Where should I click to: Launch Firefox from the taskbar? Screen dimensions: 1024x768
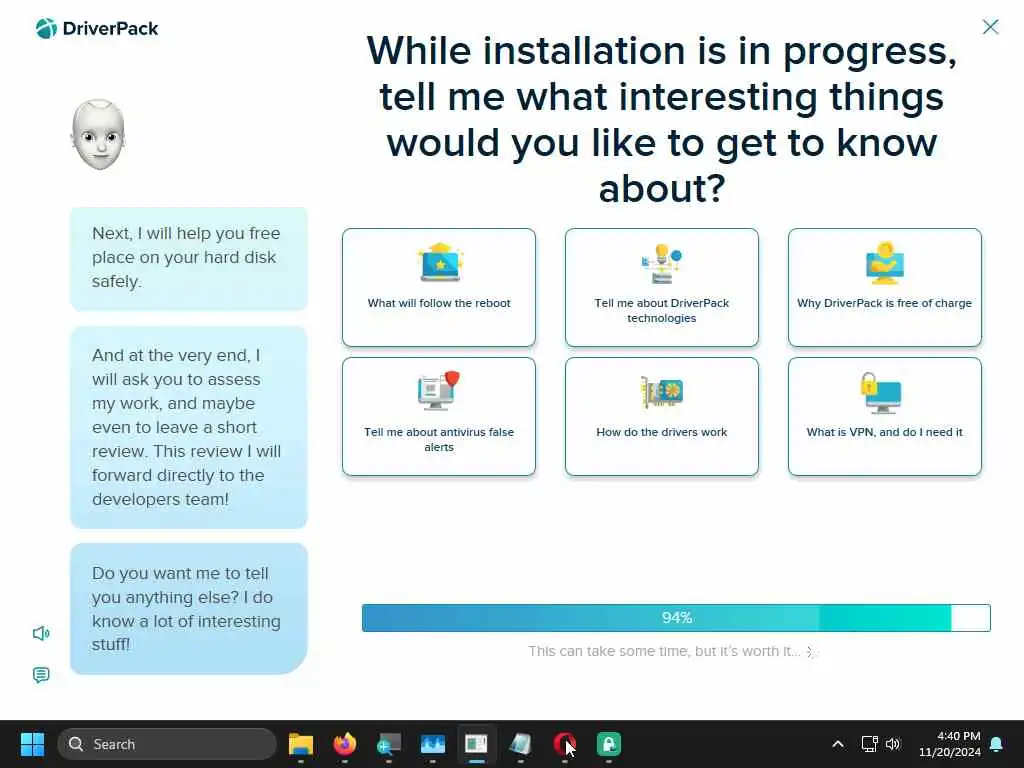[345, 744]
